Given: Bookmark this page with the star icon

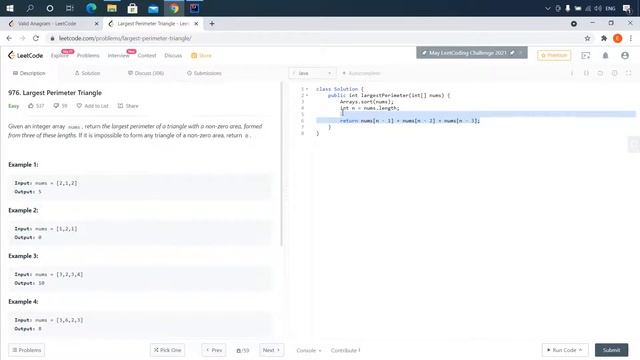Looking at the screenshot, I should 587,38.
